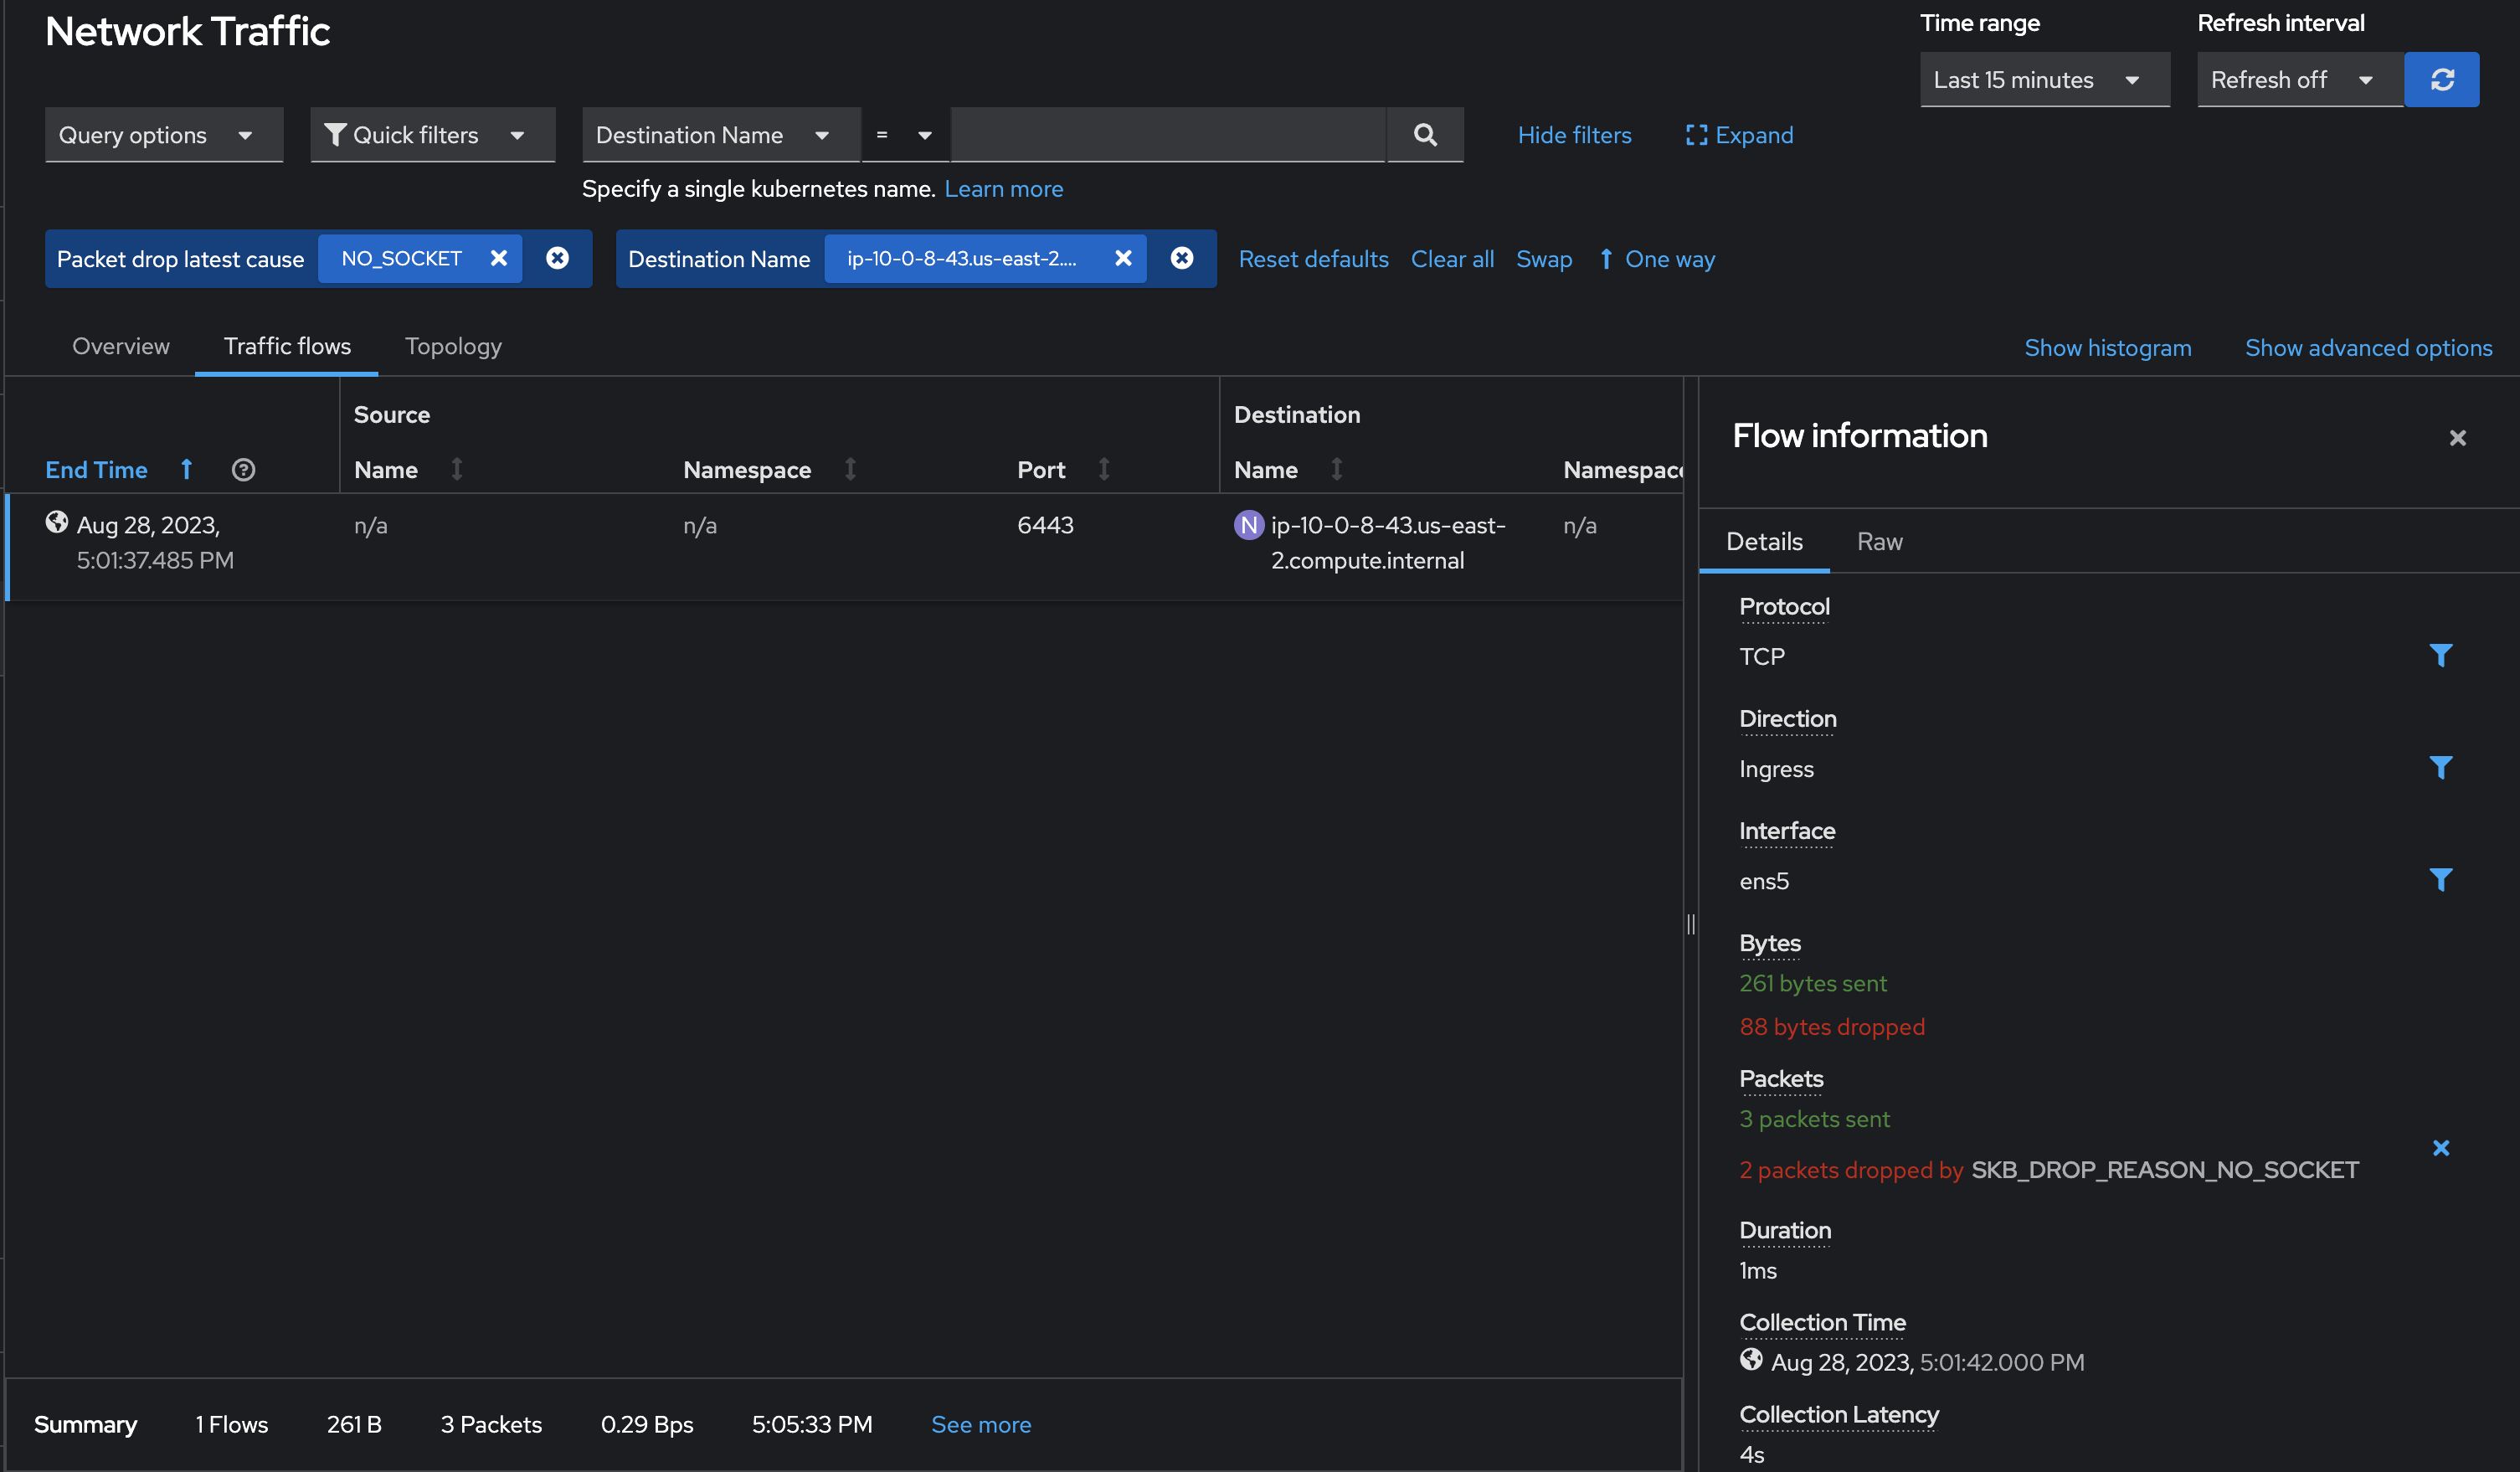Image resolution: width=2520 pixels, height=1472 pixels.
Task: Filter by TCP protocol funnel icon
Action: [2440, 656]
